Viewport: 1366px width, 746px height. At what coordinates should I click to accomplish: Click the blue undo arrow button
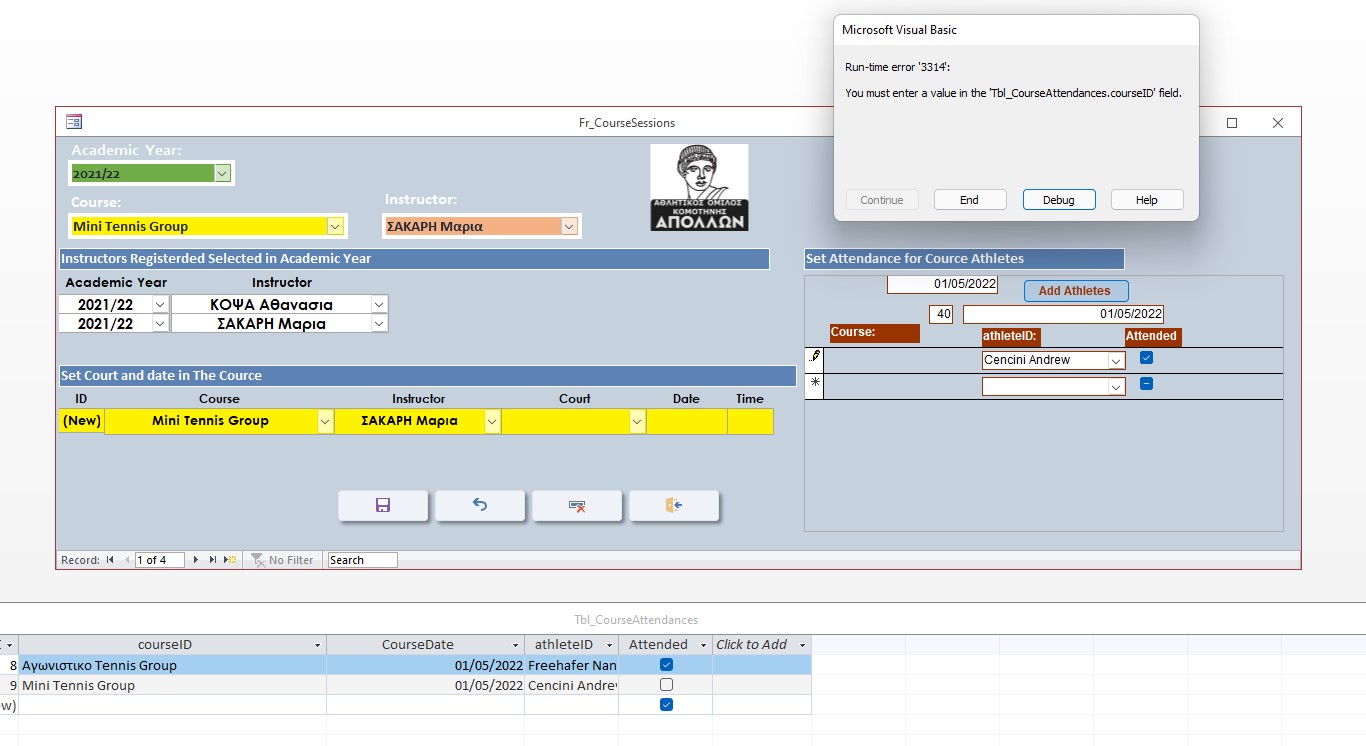click(x=480, y=506)
